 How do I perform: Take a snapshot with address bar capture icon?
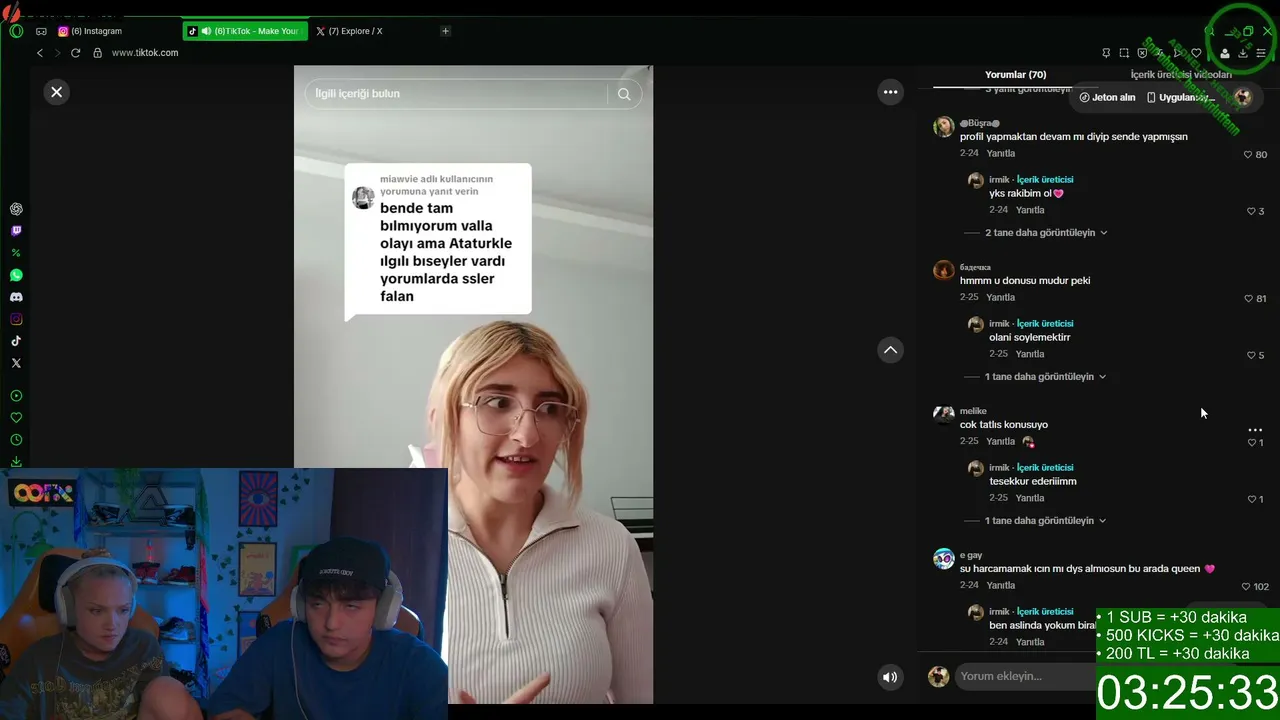coord(1124,53)
